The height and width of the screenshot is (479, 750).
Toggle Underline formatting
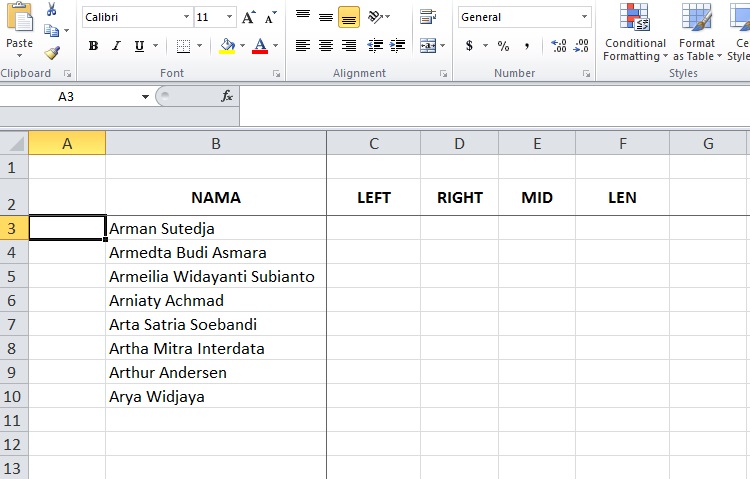(x=139, y=46)
